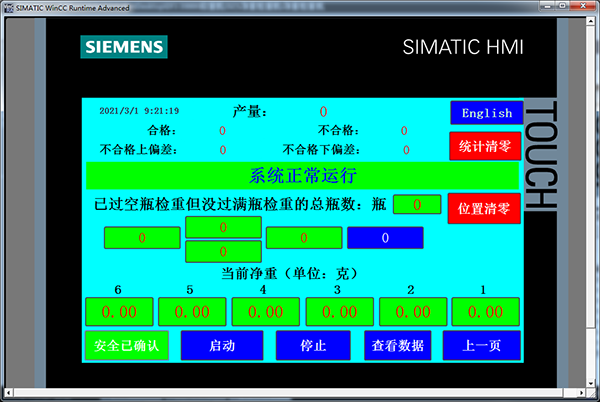
Task: Select the net weight field for channel 6
Action: [x=119, y=312]
